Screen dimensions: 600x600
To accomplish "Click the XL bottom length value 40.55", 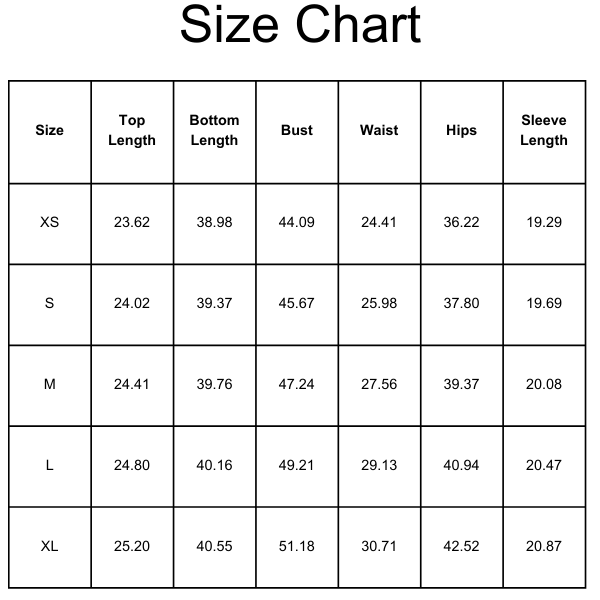I will [214, 546].
